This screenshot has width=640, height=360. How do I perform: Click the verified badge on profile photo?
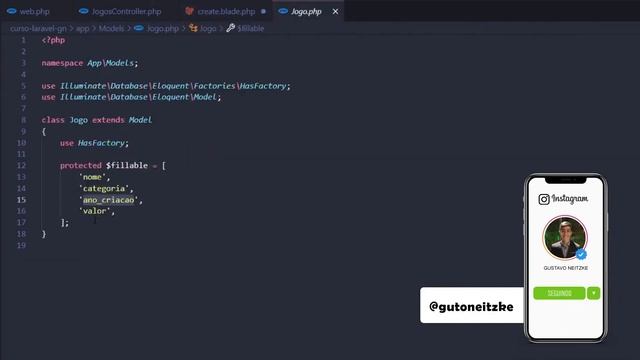tap(581, 254)
